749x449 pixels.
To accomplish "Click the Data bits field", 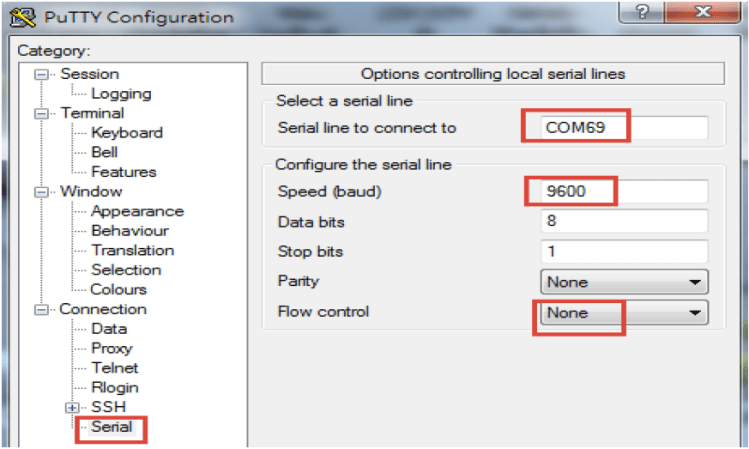I will (x=623, y=221).
